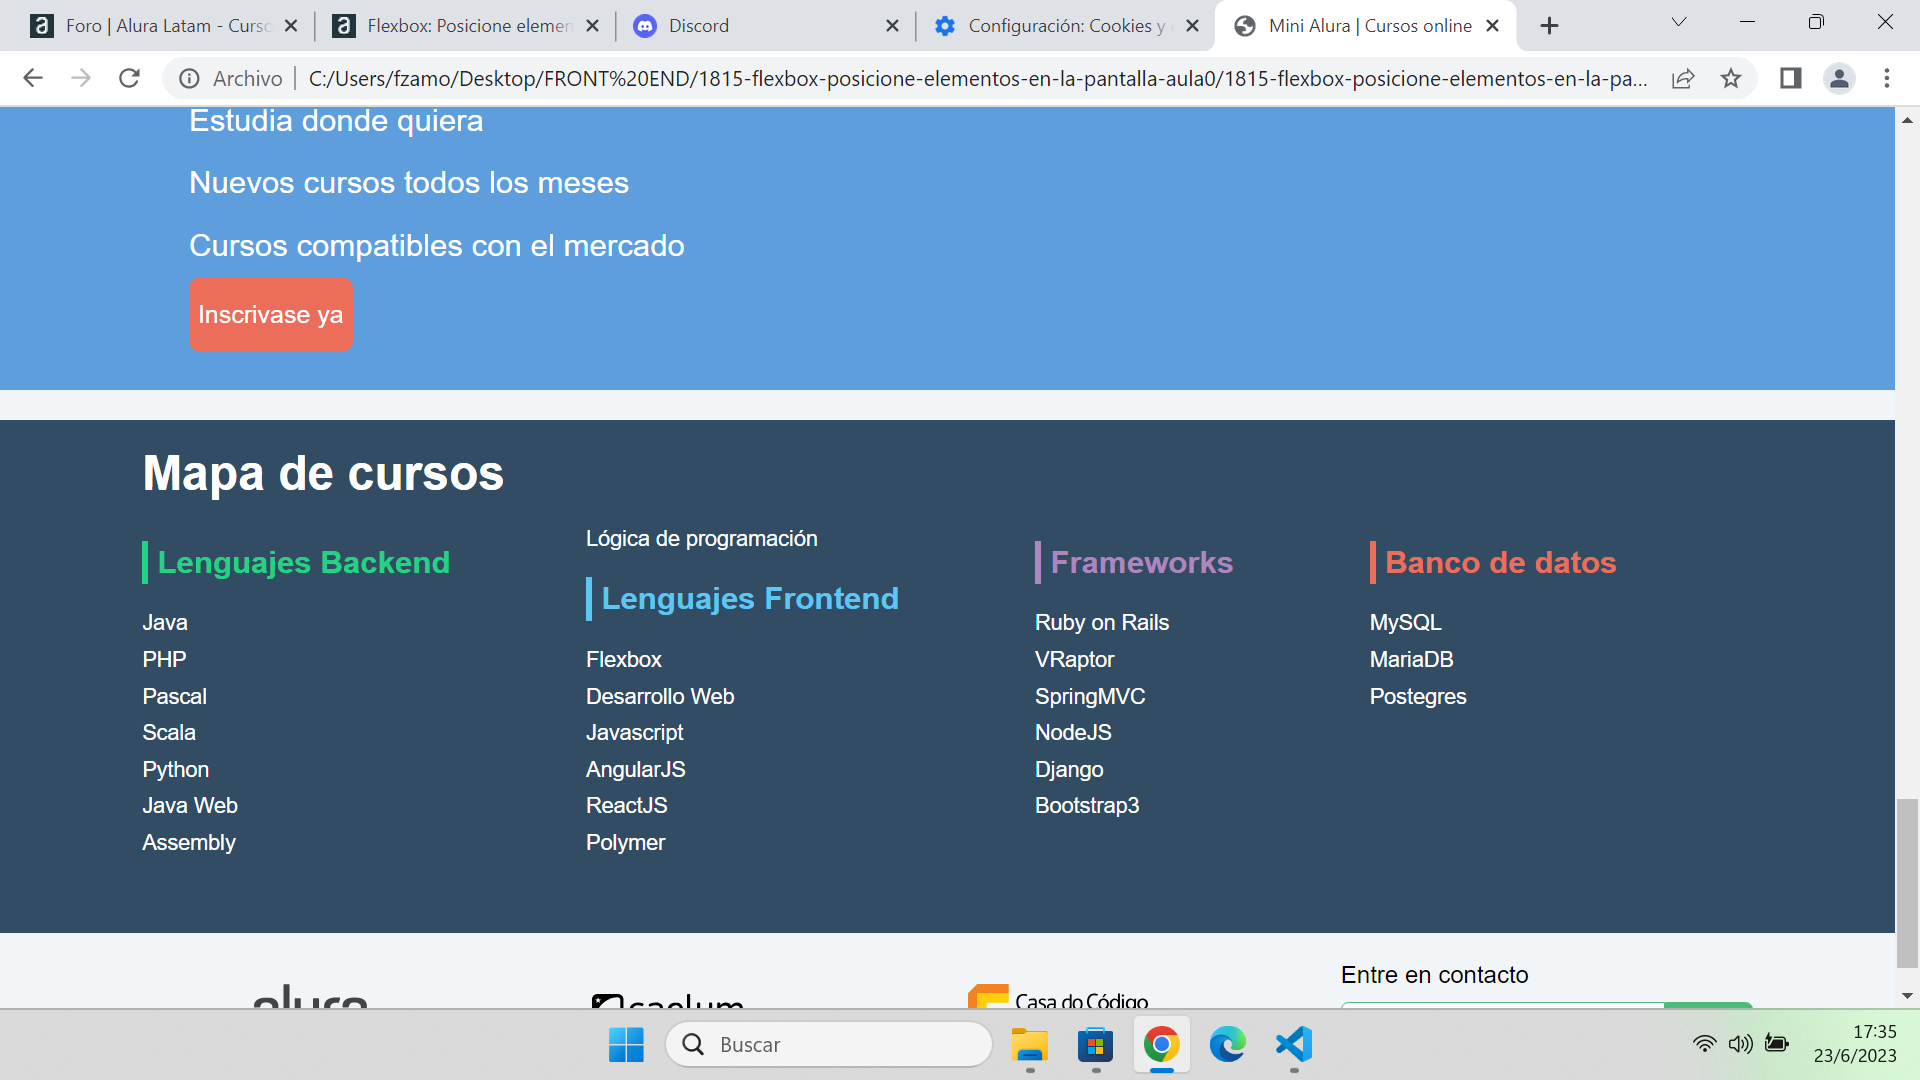Viewport: 1920px width, 1080px height.
Task: Bookmark the page with the star icon
Action: 1731,78
